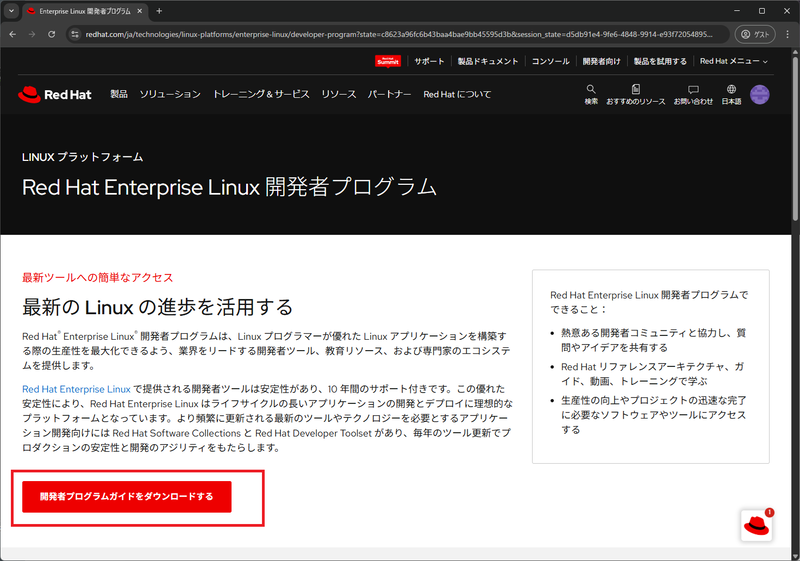The width and height of the screenshot is (800, 561).
Task: Go back with browser back arrow
Action: (13, 34)
